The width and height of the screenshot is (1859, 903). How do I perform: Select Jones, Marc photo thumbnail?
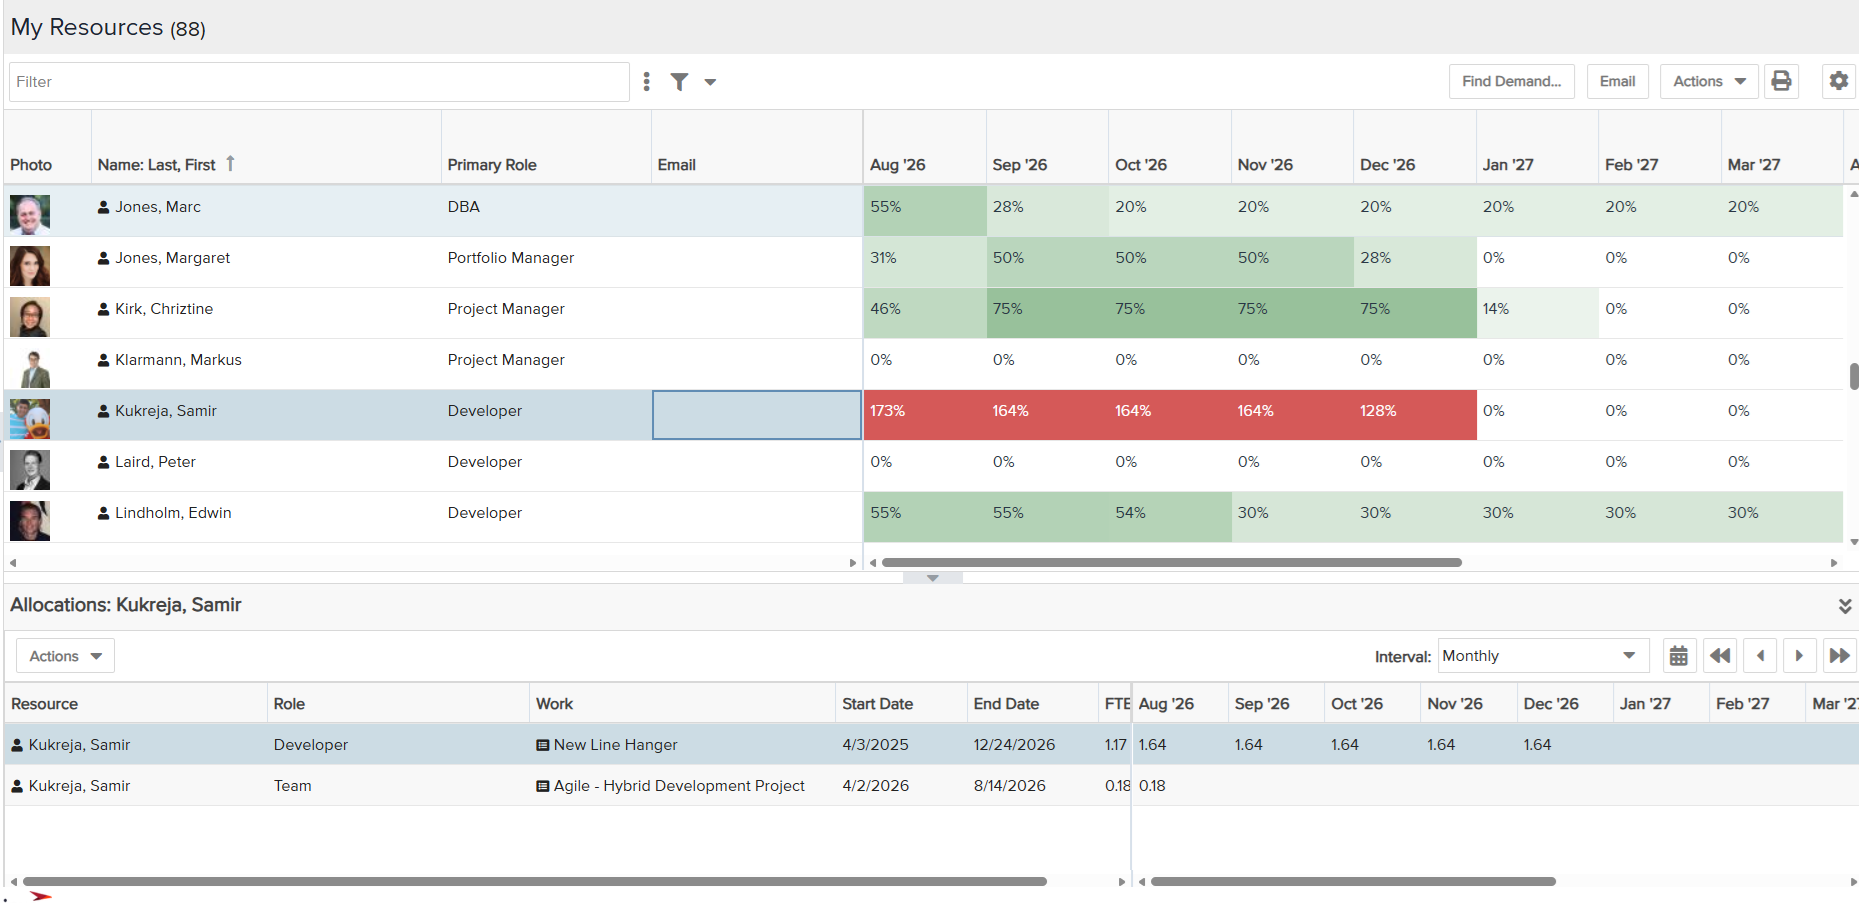[30, 215]
